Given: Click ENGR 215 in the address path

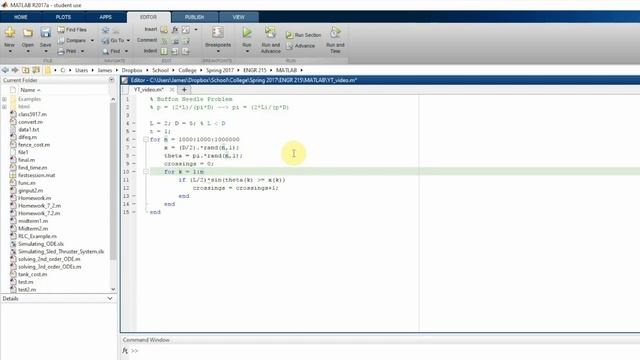Looking at the screenshot, I should tap(255, 70).
